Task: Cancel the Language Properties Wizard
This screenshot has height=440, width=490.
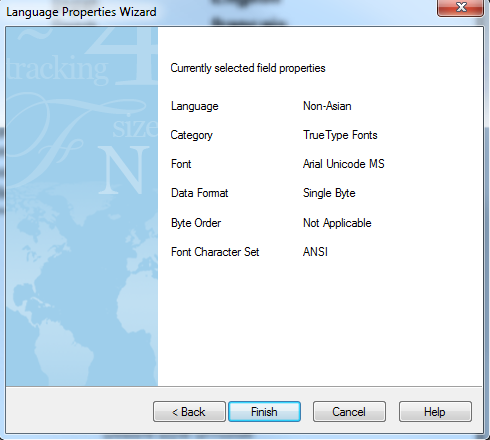Action: pos(349,412)
